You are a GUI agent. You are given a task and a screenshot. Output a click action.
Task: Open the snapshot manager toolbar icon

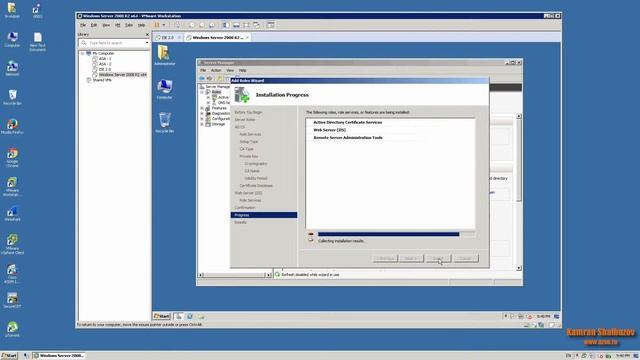tap(211, 25)
